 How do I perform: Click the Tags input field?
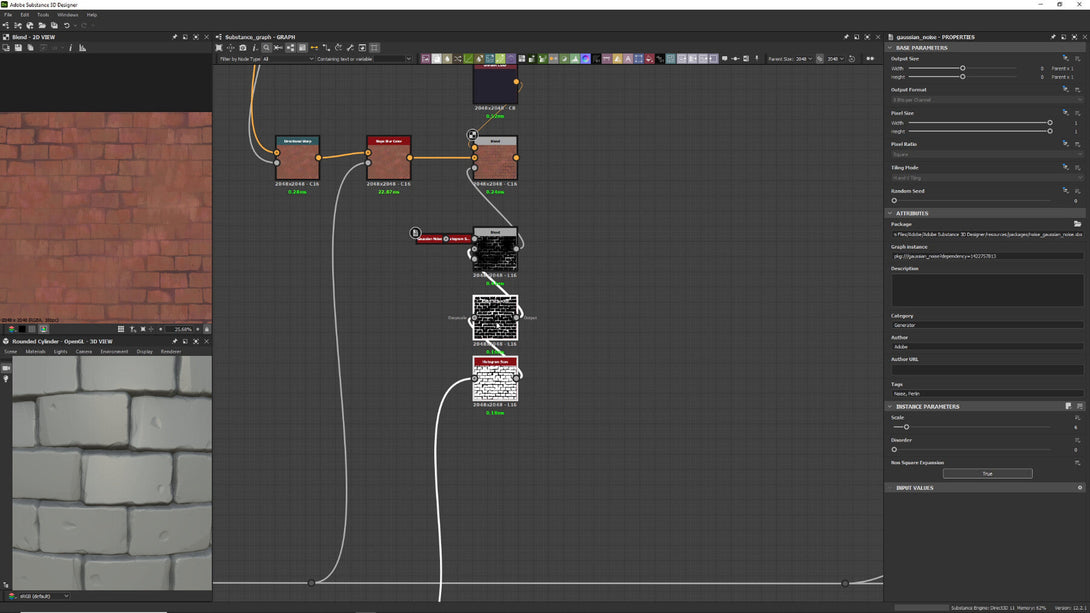tap(987, 393)
